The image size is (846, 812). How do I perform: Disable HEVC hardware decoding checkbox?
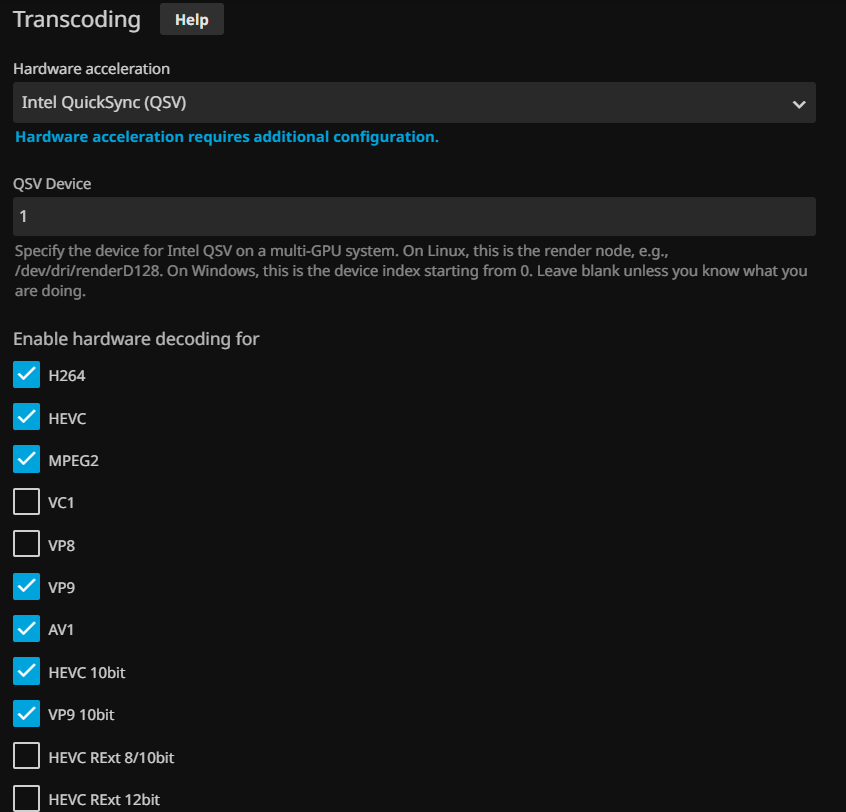pos(27,417)
